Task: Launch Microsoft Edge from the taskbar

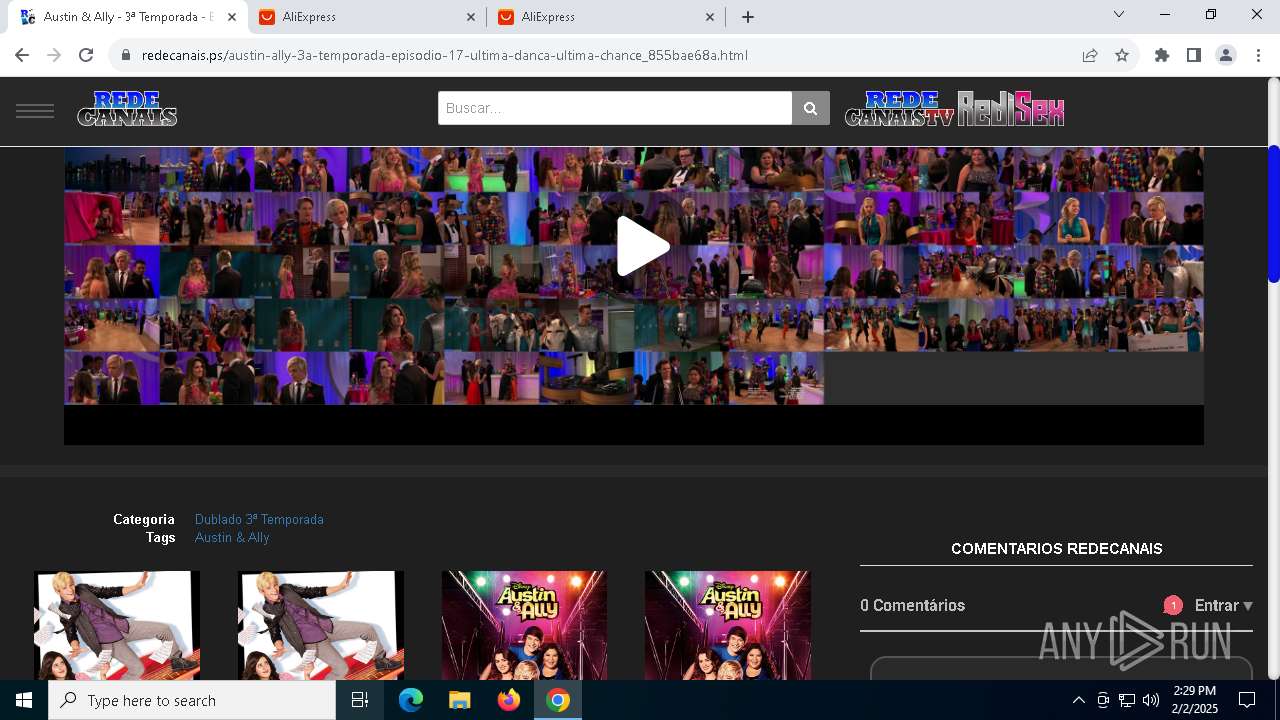Action: tap(411, 700)
